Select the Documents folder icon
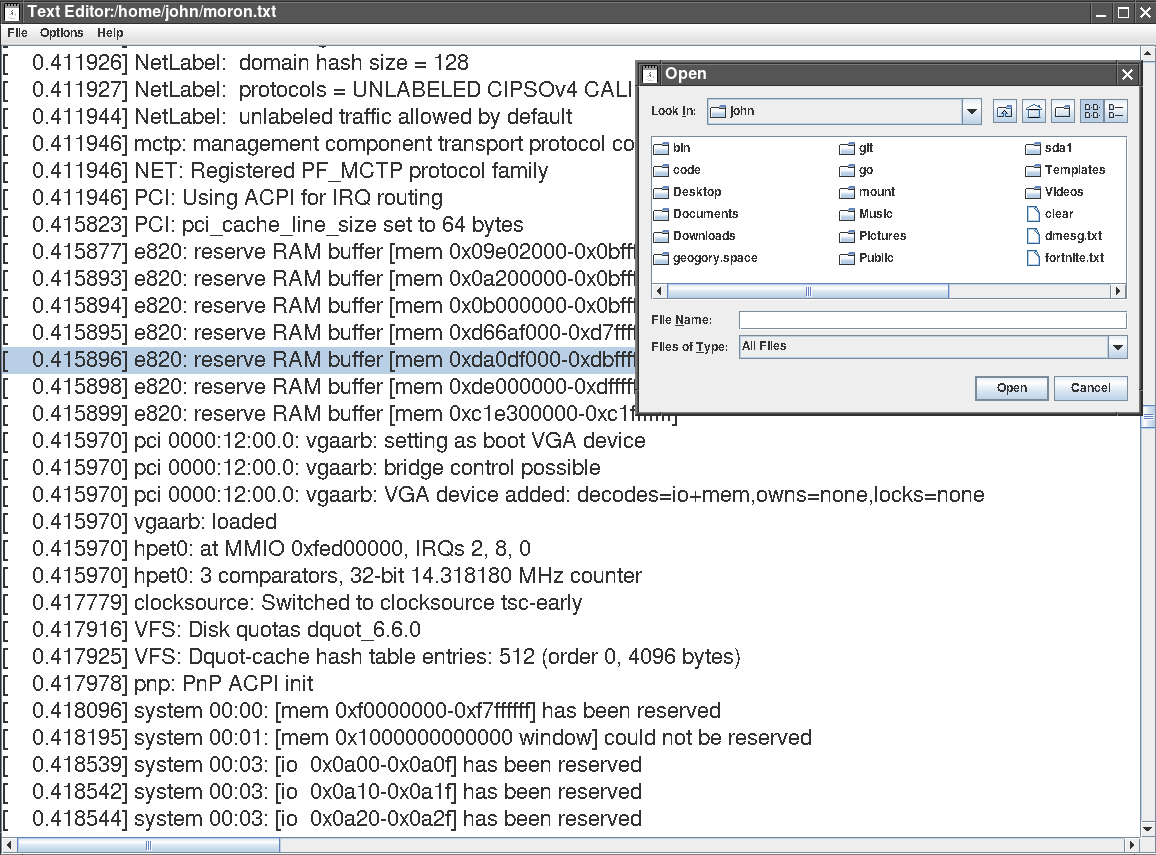 pos(660,214)
